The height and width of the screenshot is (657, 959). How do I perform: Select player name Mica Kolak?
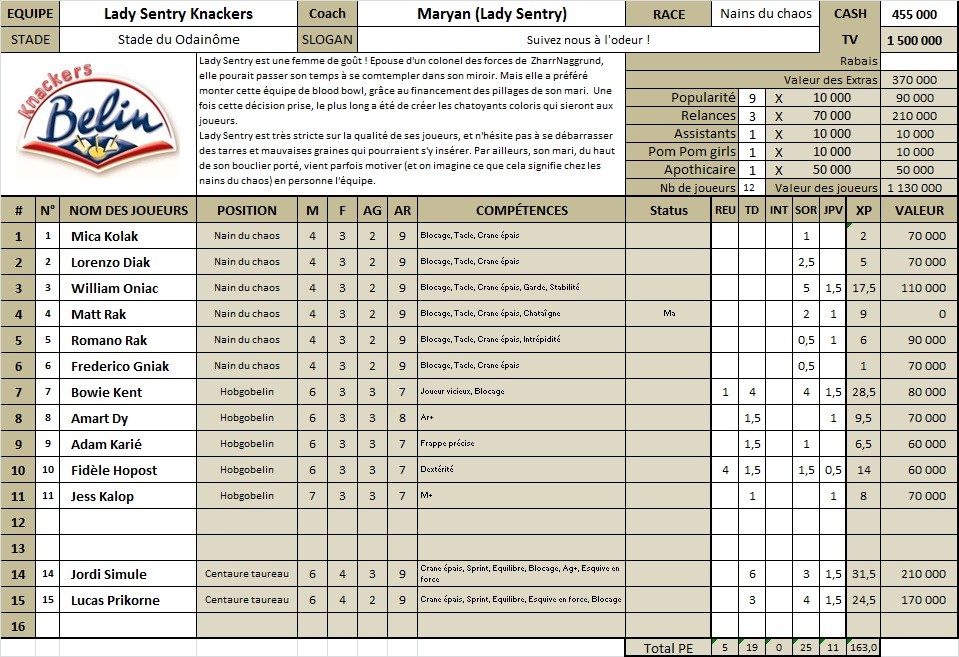pyautogui.click(x=105, y=236)
